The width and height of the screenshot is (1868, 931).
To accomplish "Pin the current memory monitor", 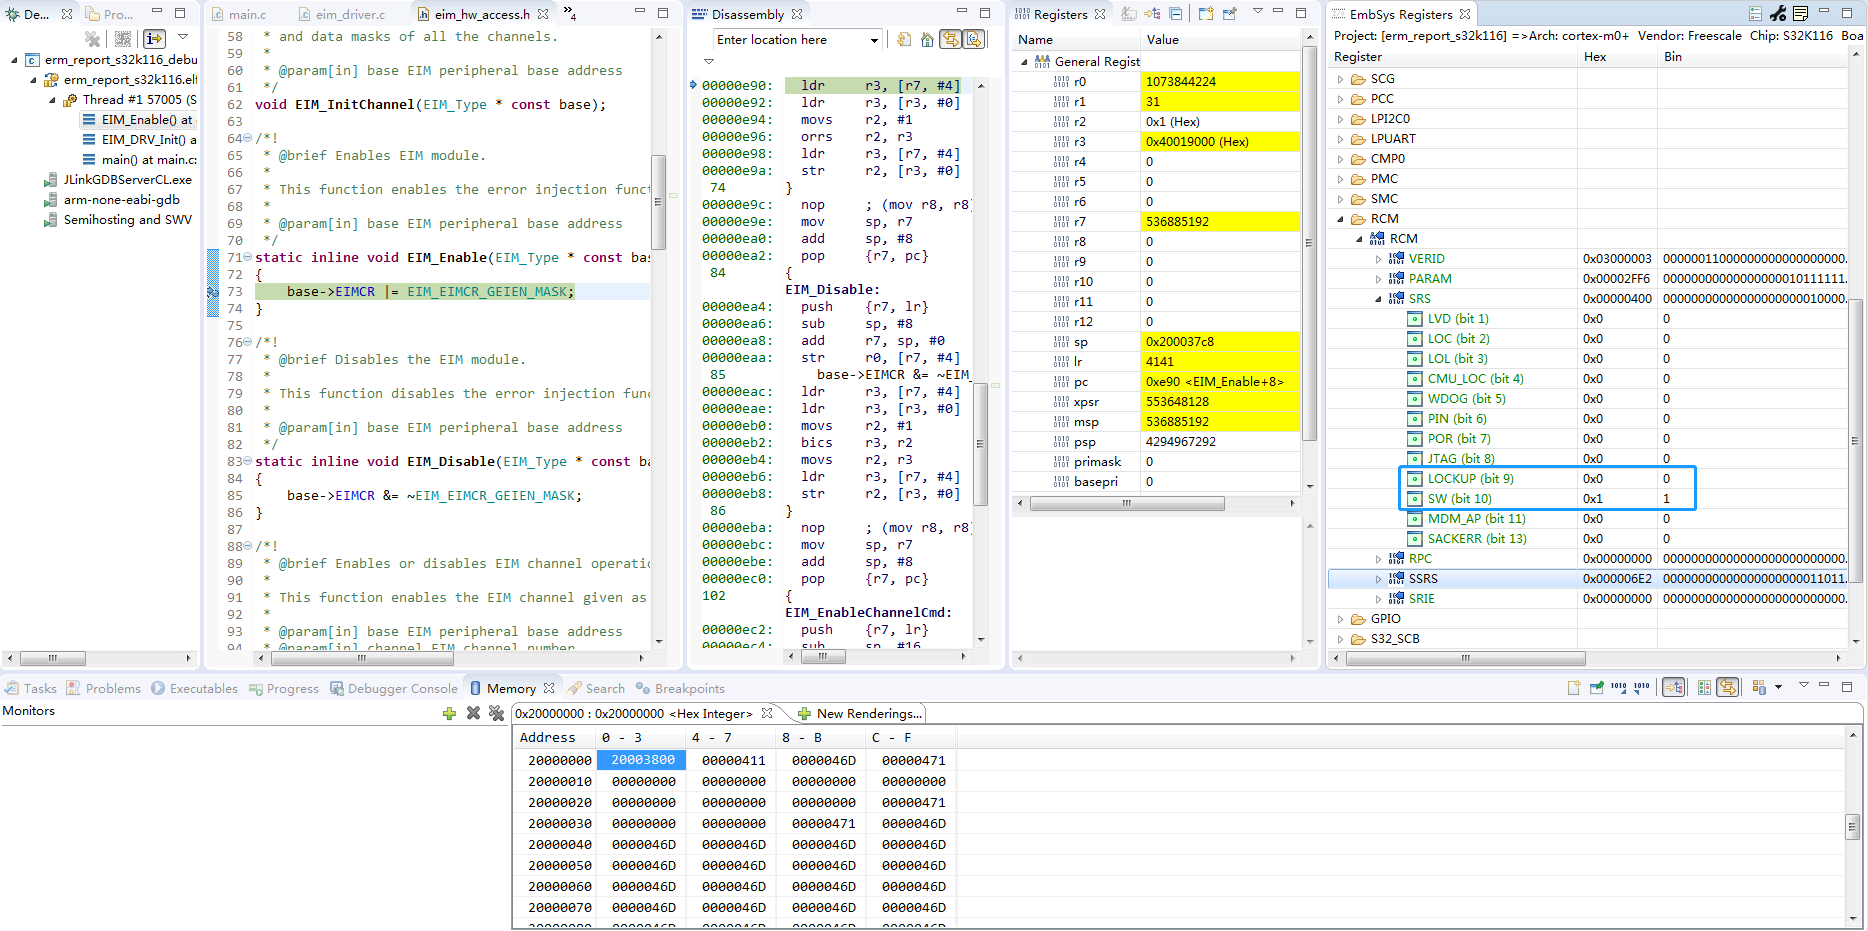I will (1596, 687).
